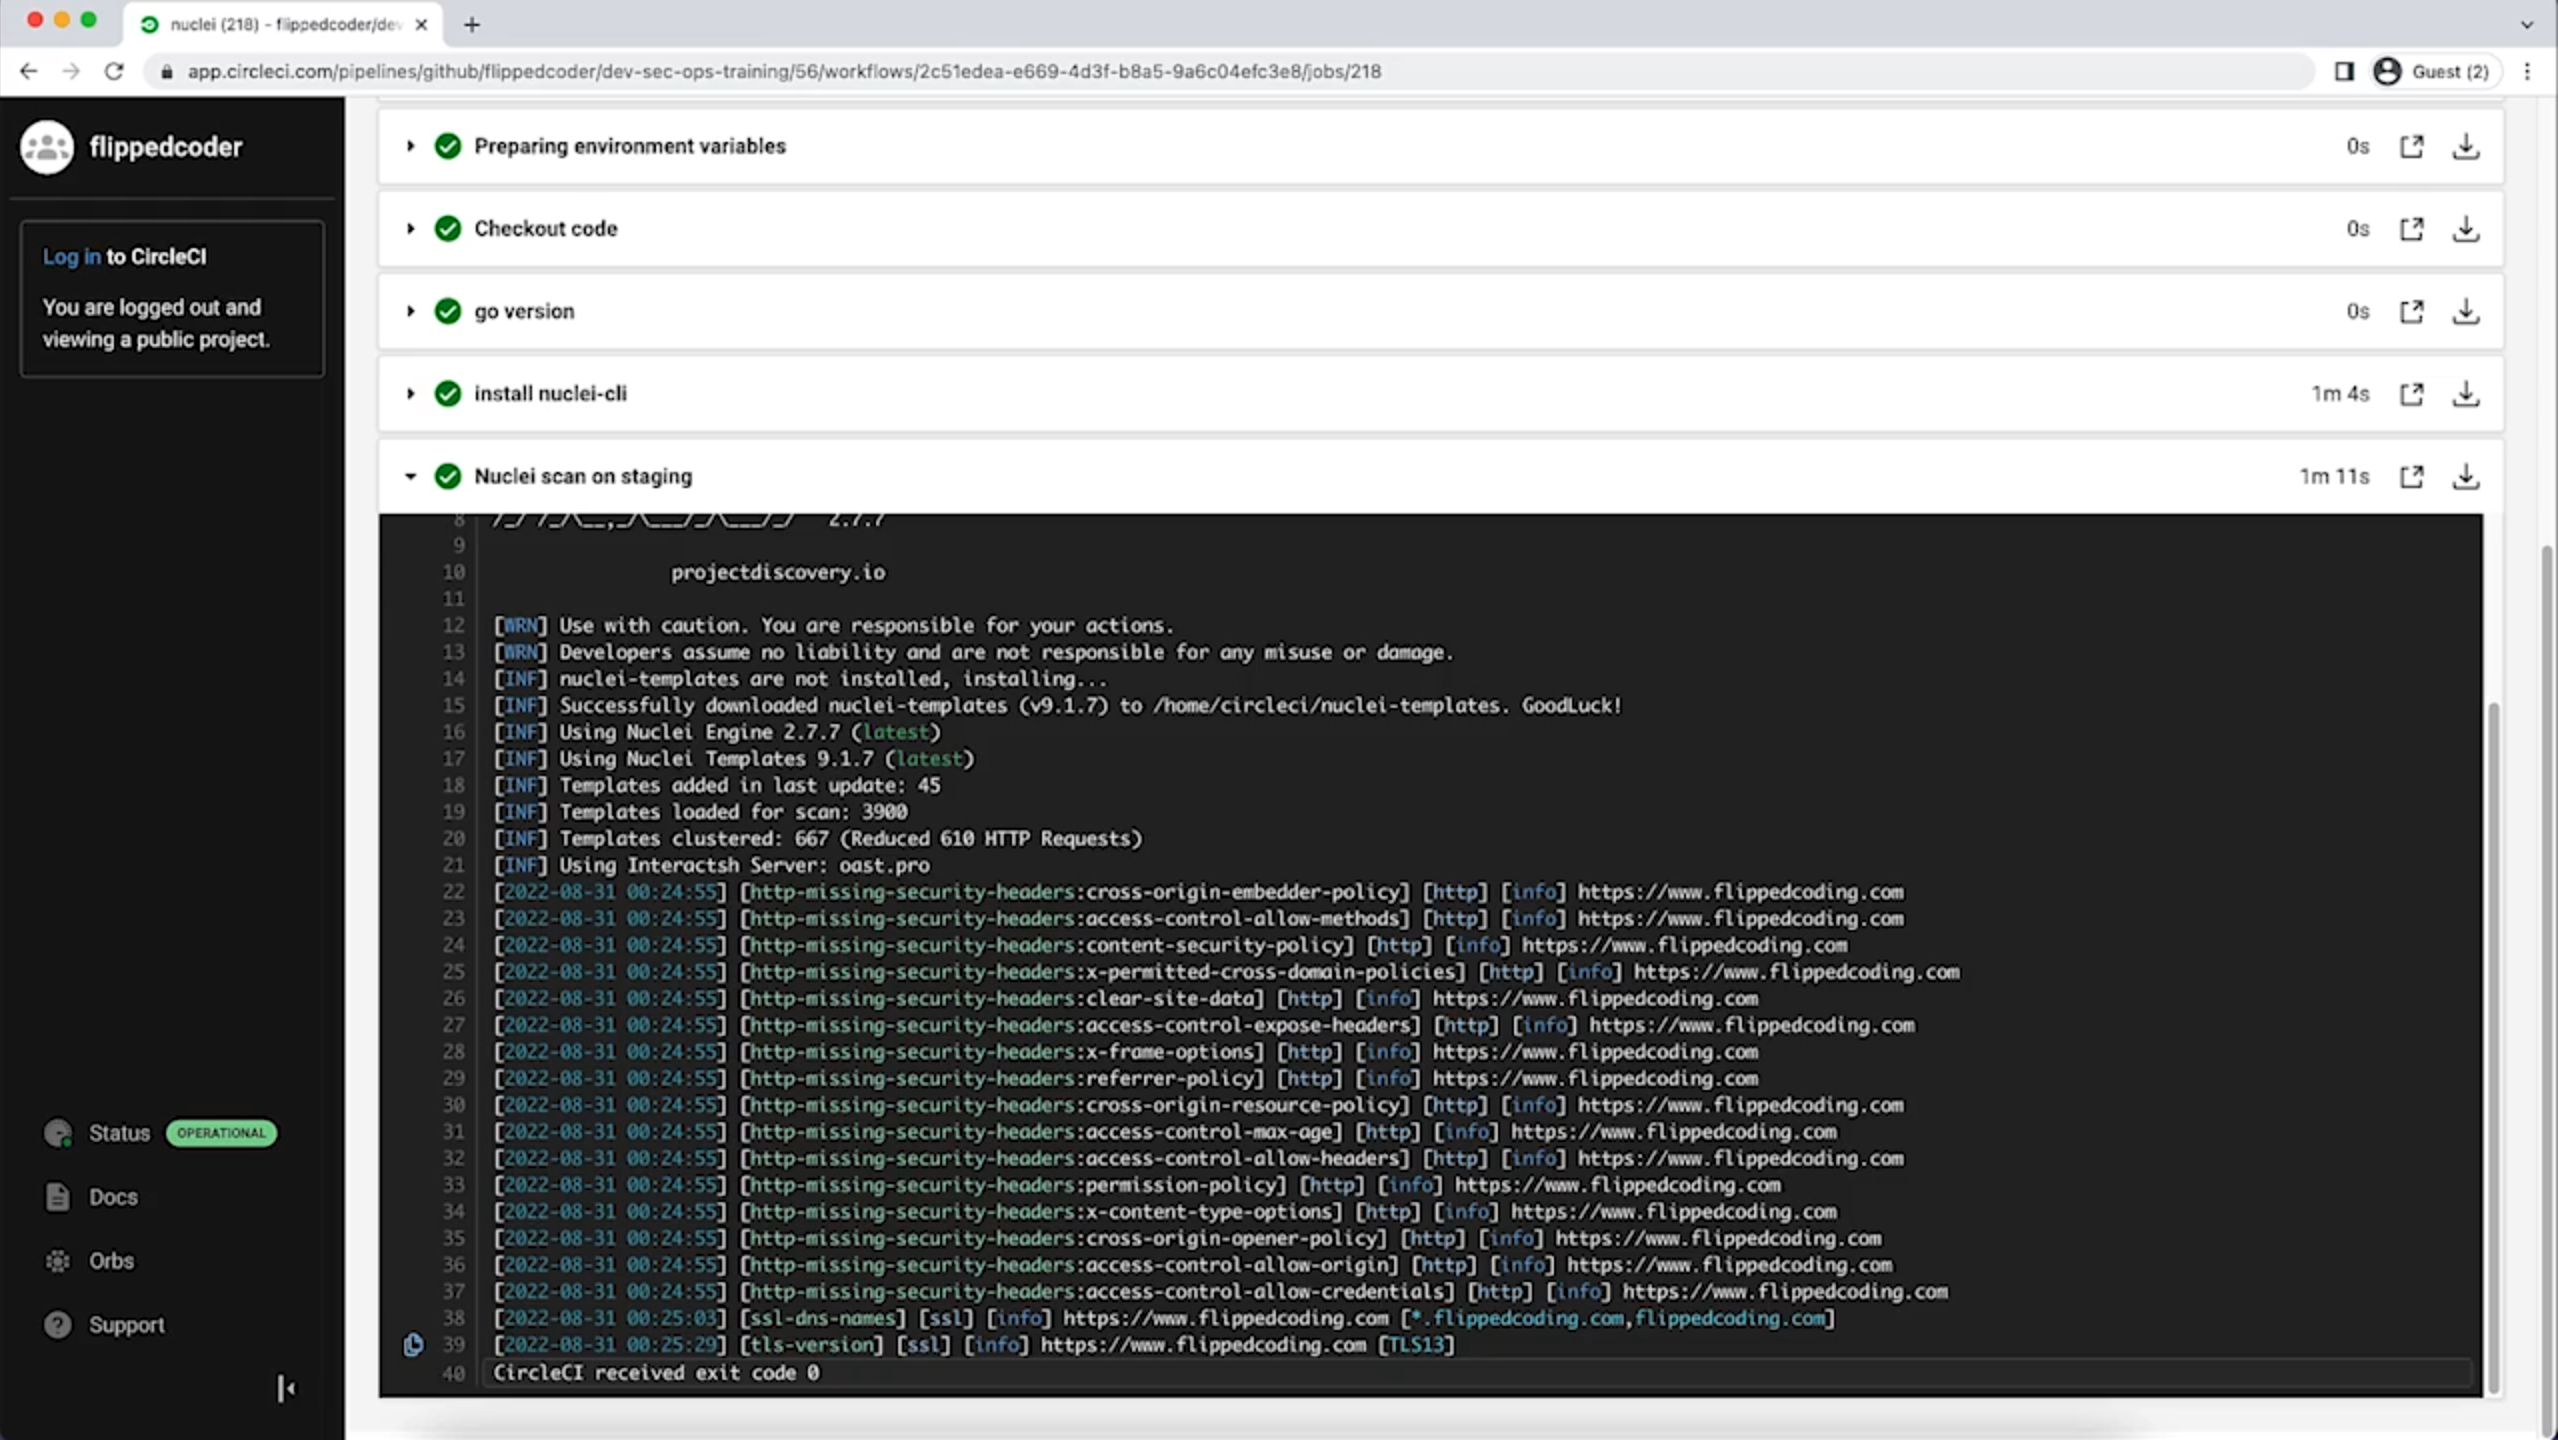Click the OPERATIONAL status badge
The width and height of the screenshot is (2558, 1440).
(221, 1133)
